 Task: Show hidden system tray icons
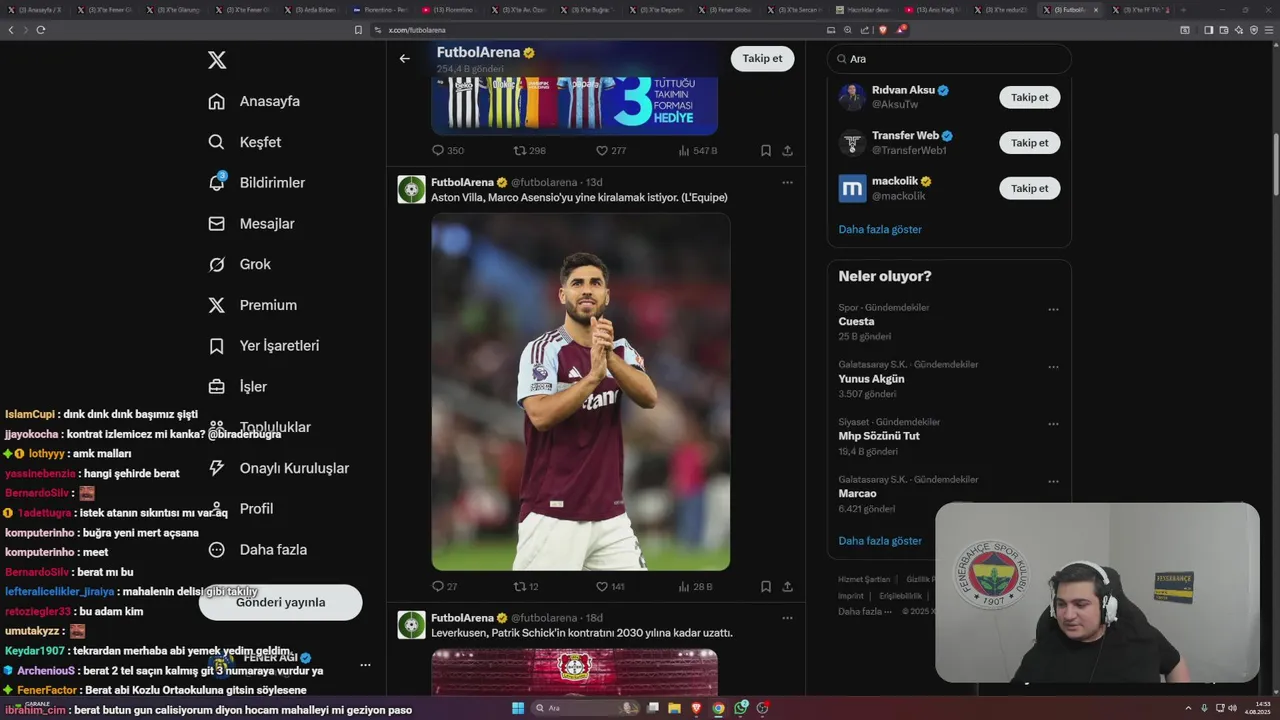[1190, 708]
